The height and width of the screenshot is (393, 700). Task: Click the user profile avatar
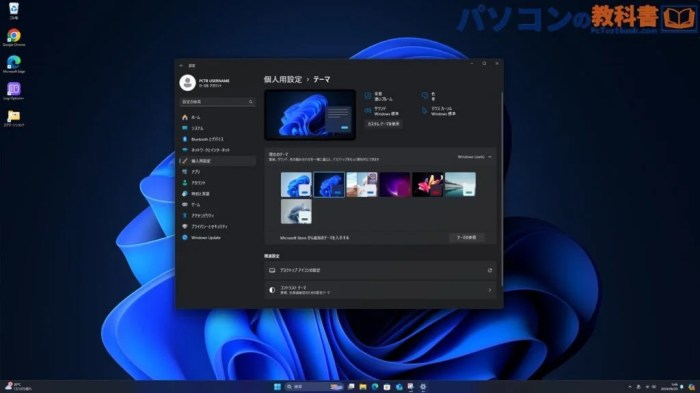pos(188,83)
